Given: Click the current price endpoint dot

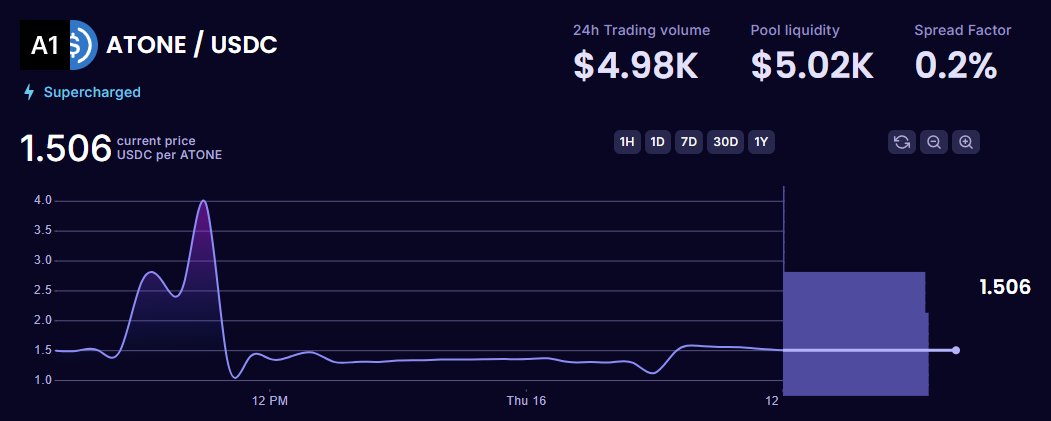Looking at the screenshot, I should click(x=956, y=350).
